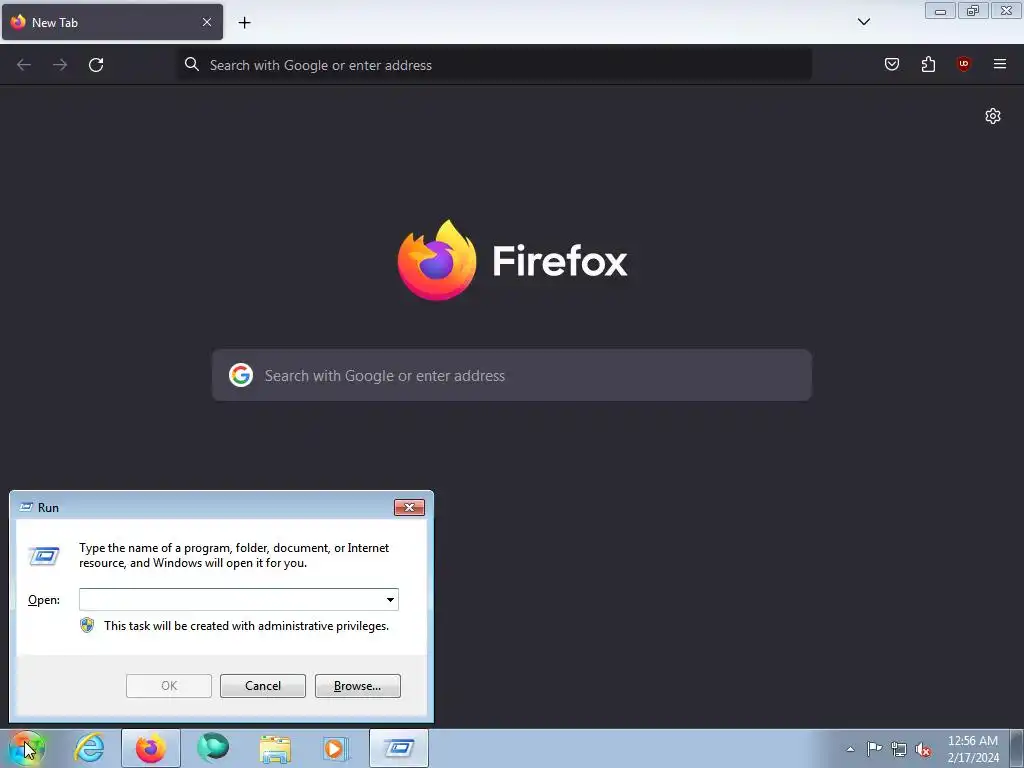
Task: Open the network tray icon
Action: (899, 749)
